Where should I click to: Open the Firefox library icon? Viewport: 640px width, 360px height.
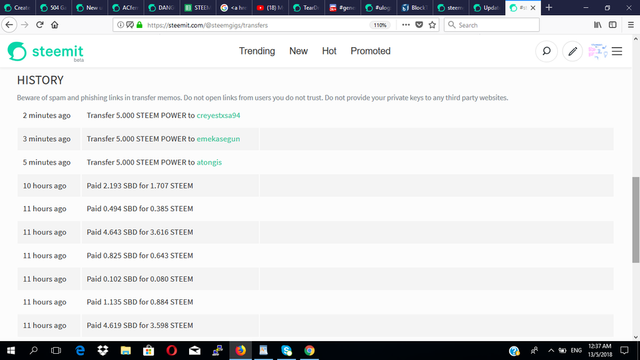tap(598, 25)
